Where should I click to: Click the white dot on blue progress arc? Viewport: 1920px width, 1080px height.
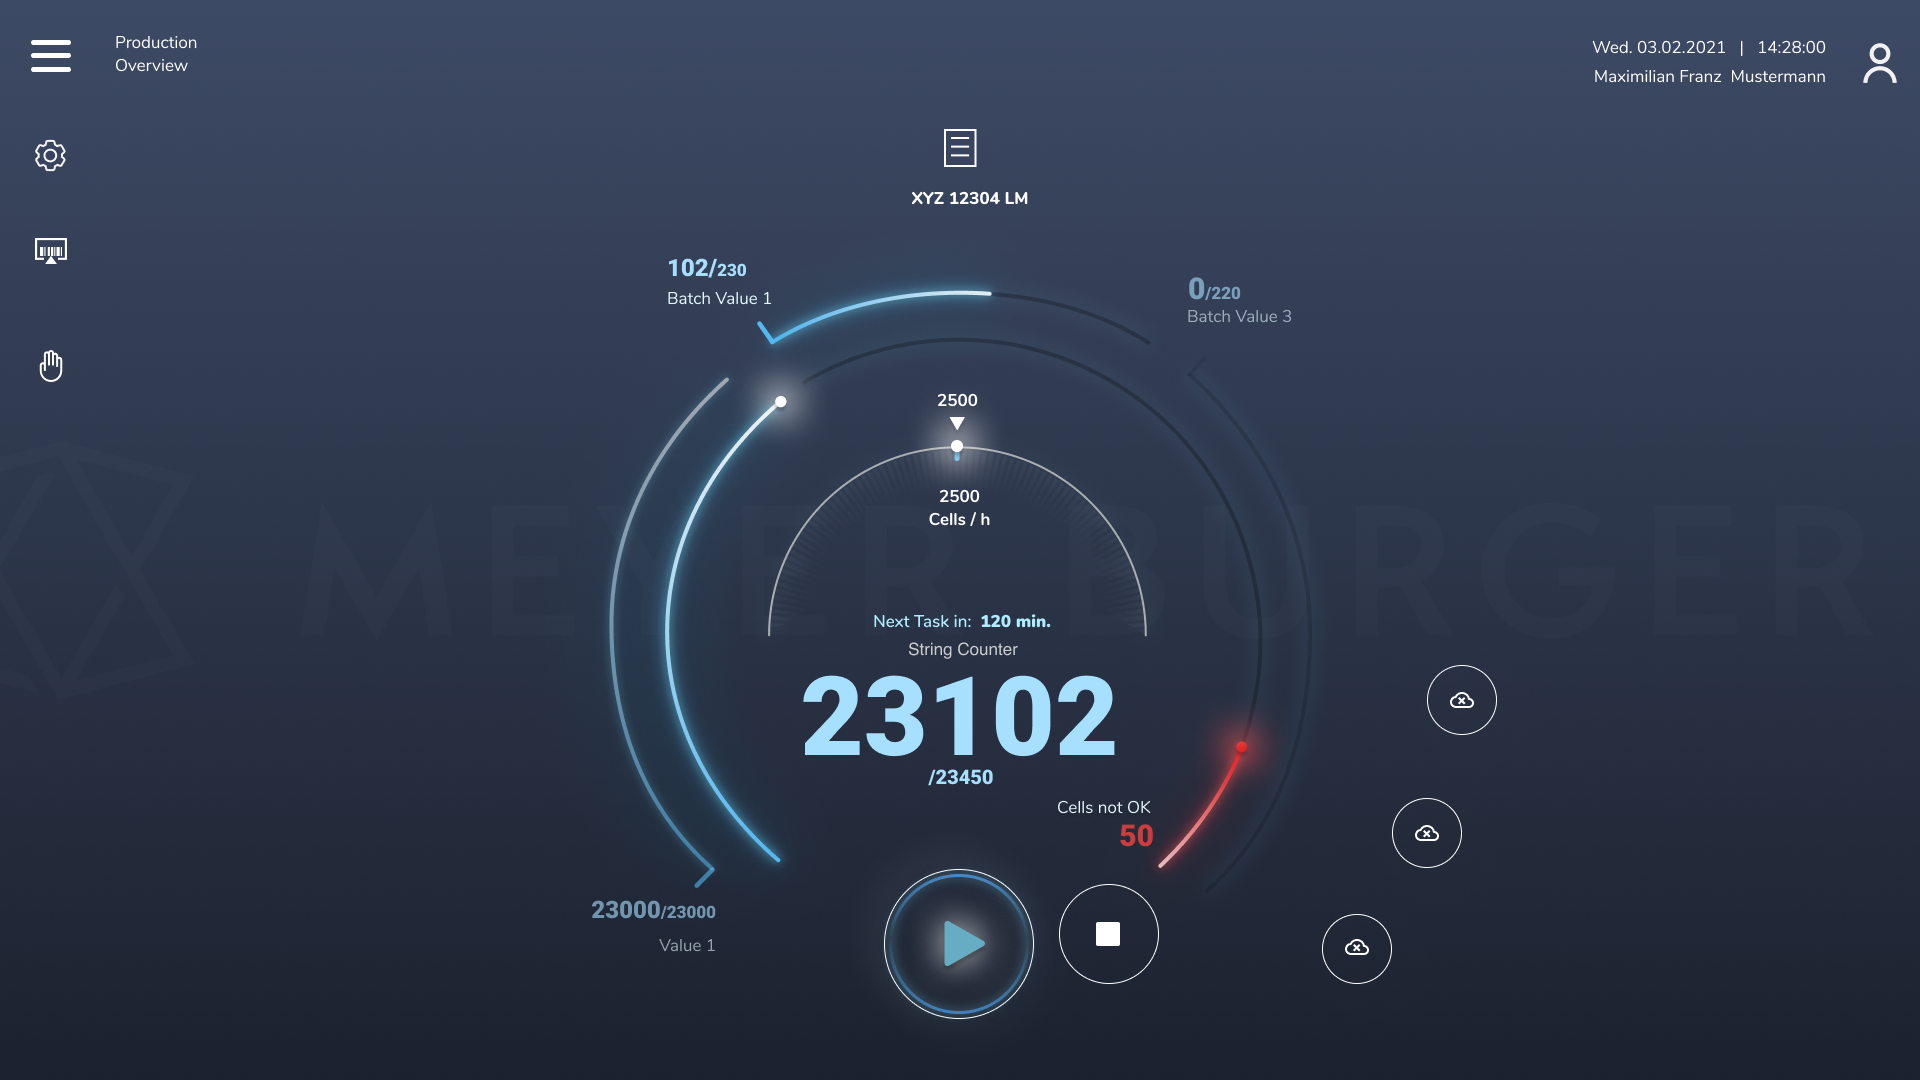tap(781, 402)
